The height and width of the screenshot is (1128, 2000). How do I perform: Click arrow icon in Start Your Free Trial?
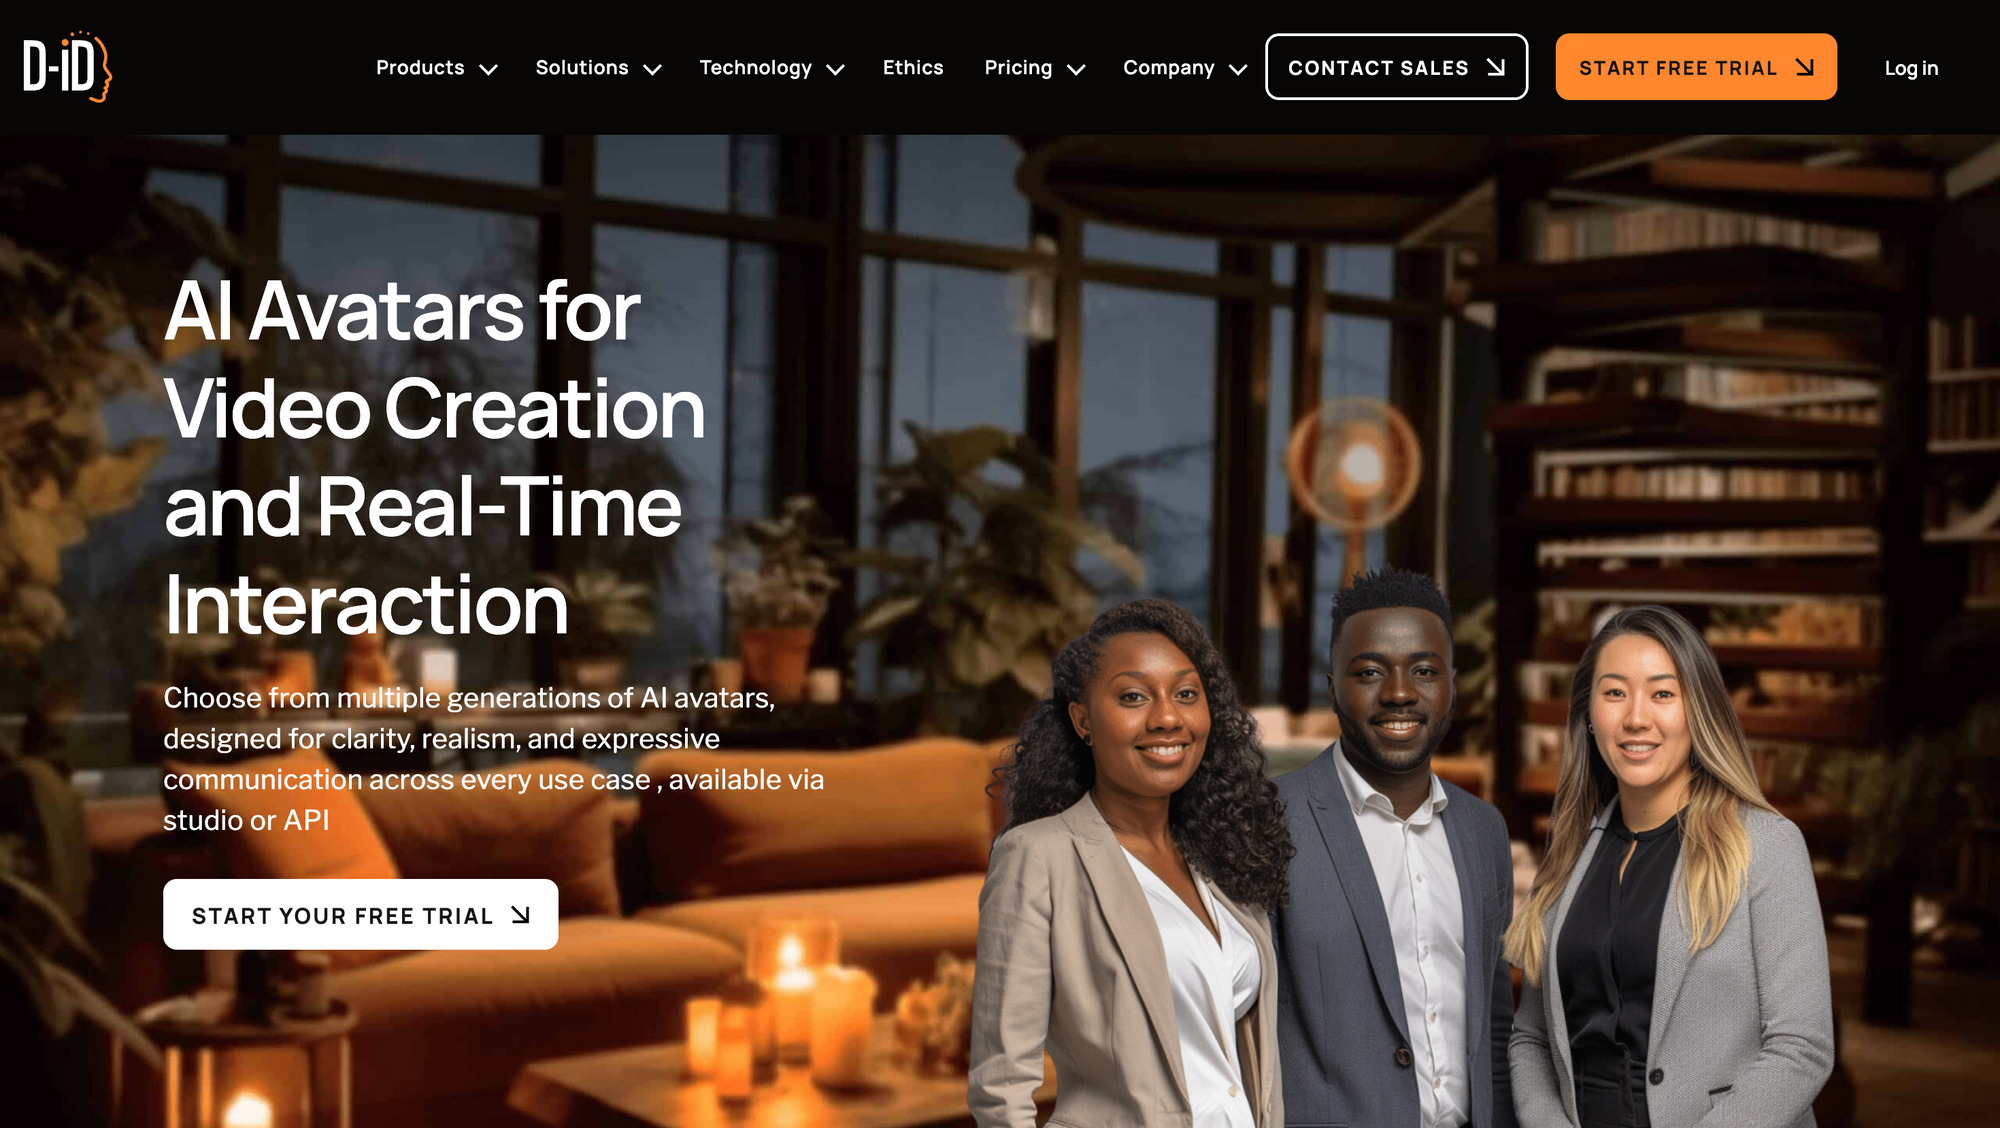point(521,915)
